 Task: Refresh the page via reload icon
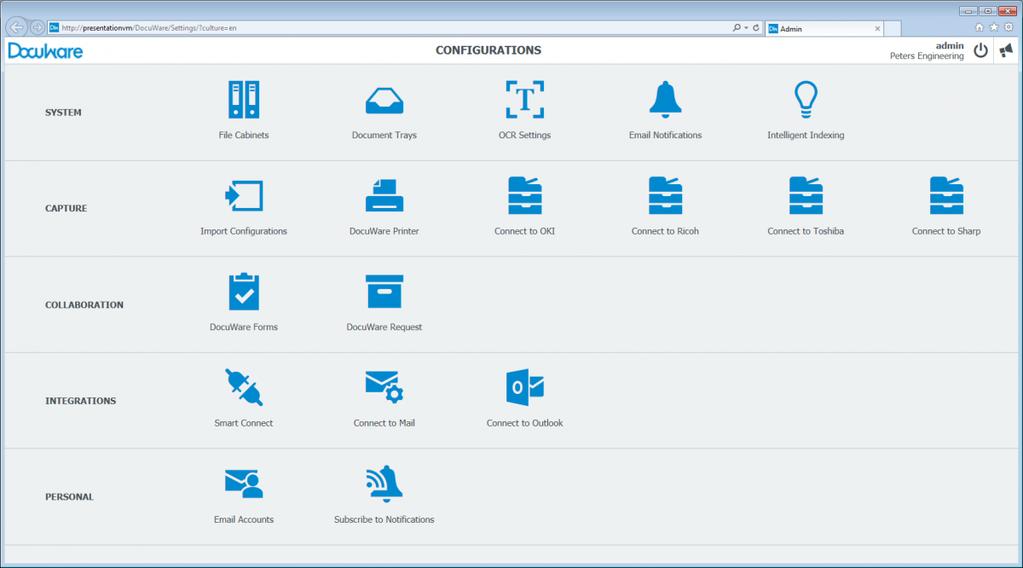756,28
